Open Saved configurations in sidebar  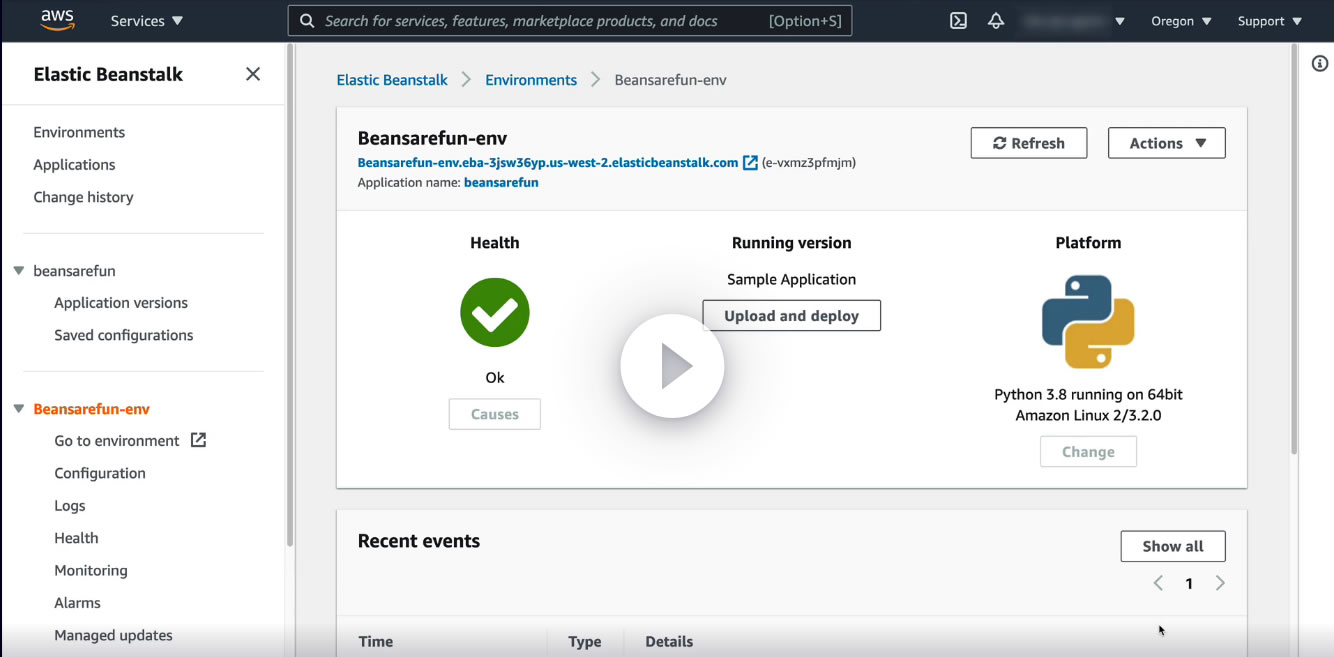coord(124,335)
